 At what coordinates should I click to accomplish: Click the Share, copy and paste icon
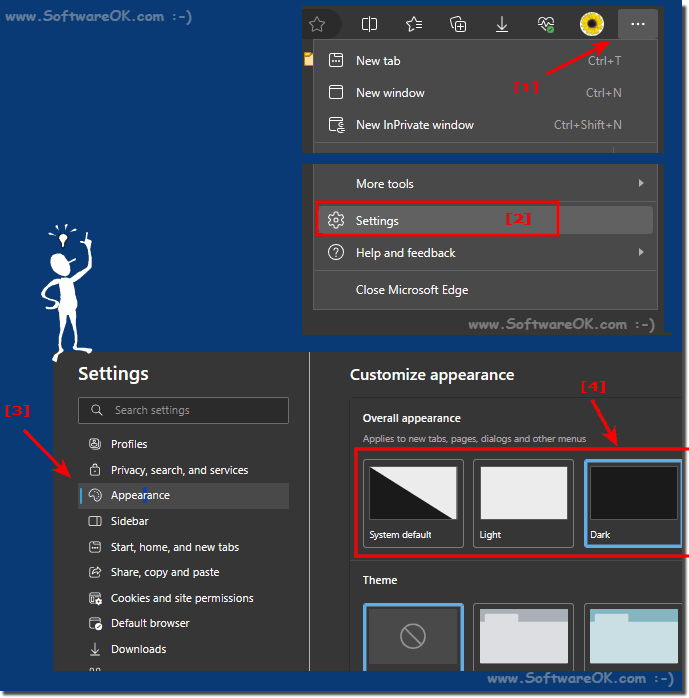95,572
